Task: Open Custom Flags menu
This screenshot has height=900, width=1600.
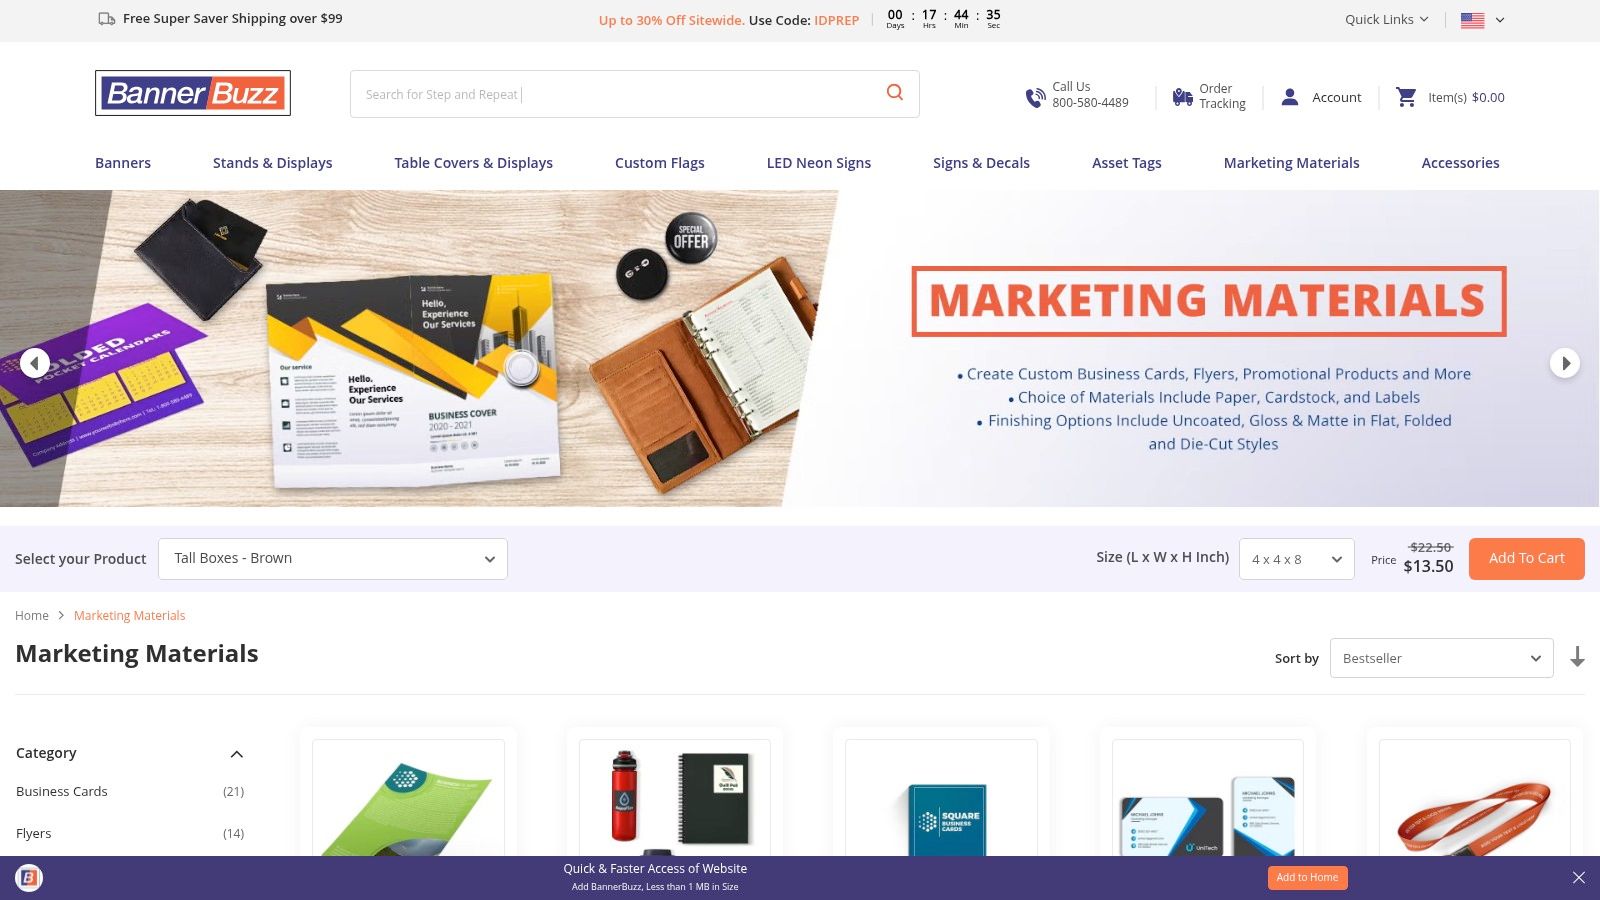Action: (x=660, y=163)
